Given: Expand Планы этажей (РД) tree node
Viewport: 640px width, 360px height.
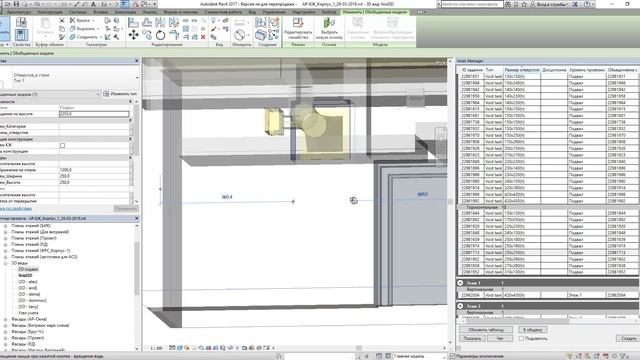Looking at the screenshot, I should (x=5, y=244).
